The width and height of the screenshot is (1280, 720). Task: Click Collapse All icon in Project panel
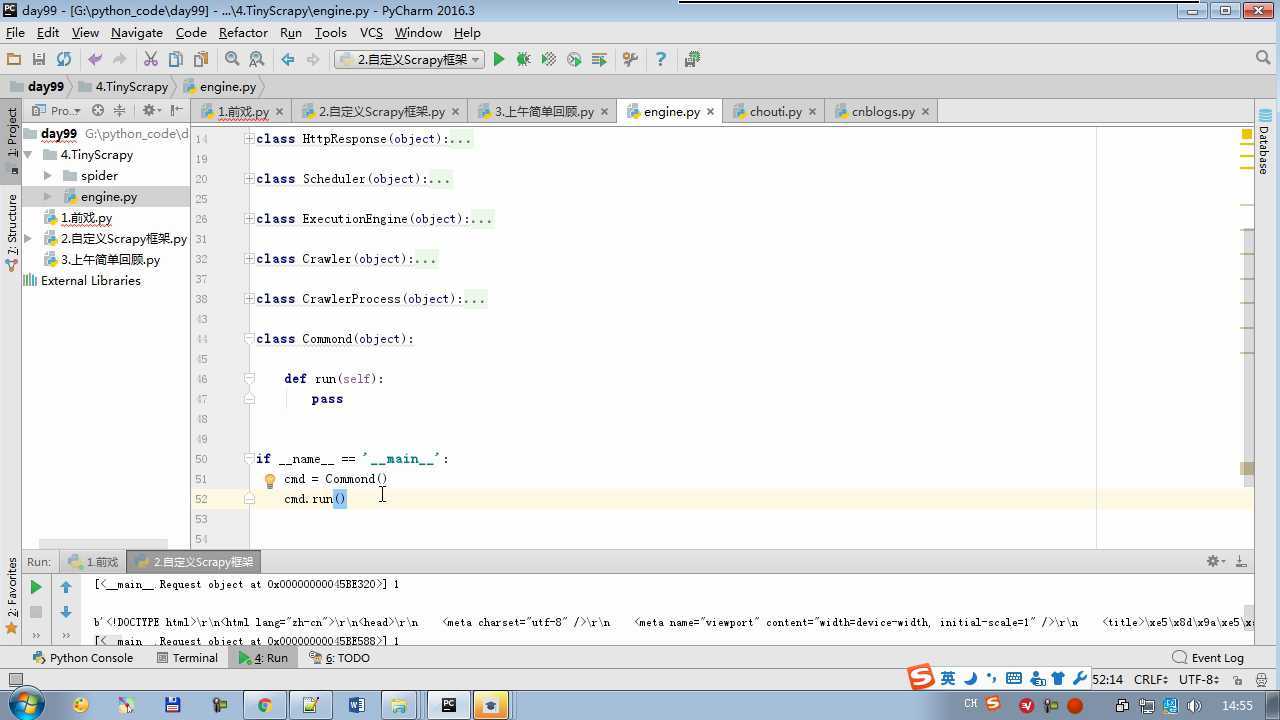click(120, 111)
